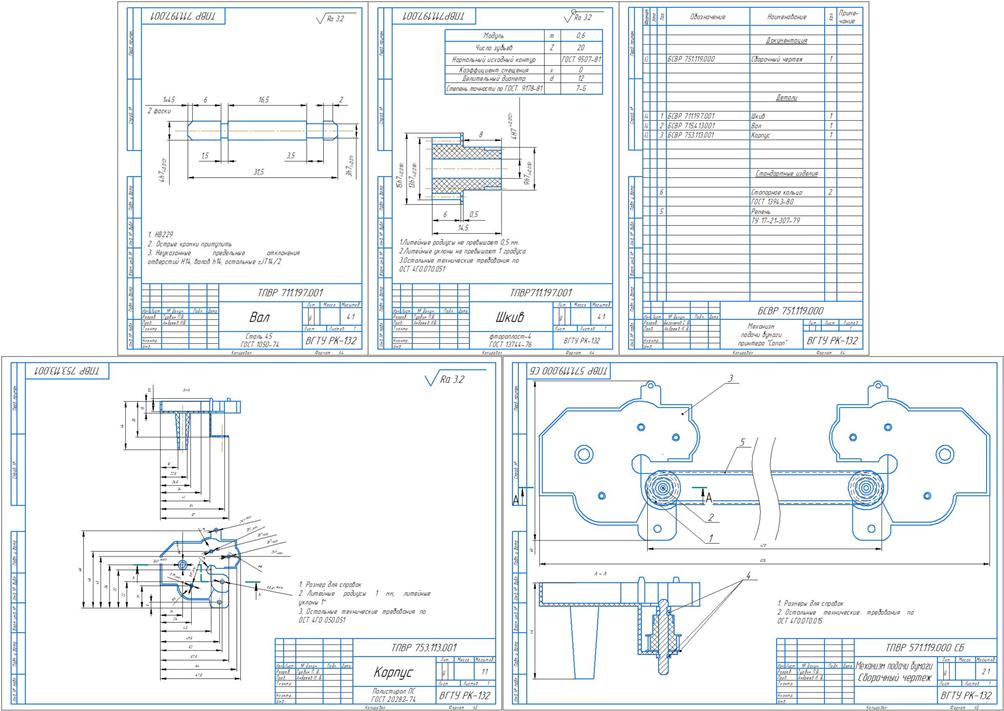Click 'Острые кромки притупить' note on Вал drawing
Screen dimensions: 1004x711
pyautogui.click(x=193, y=244)
